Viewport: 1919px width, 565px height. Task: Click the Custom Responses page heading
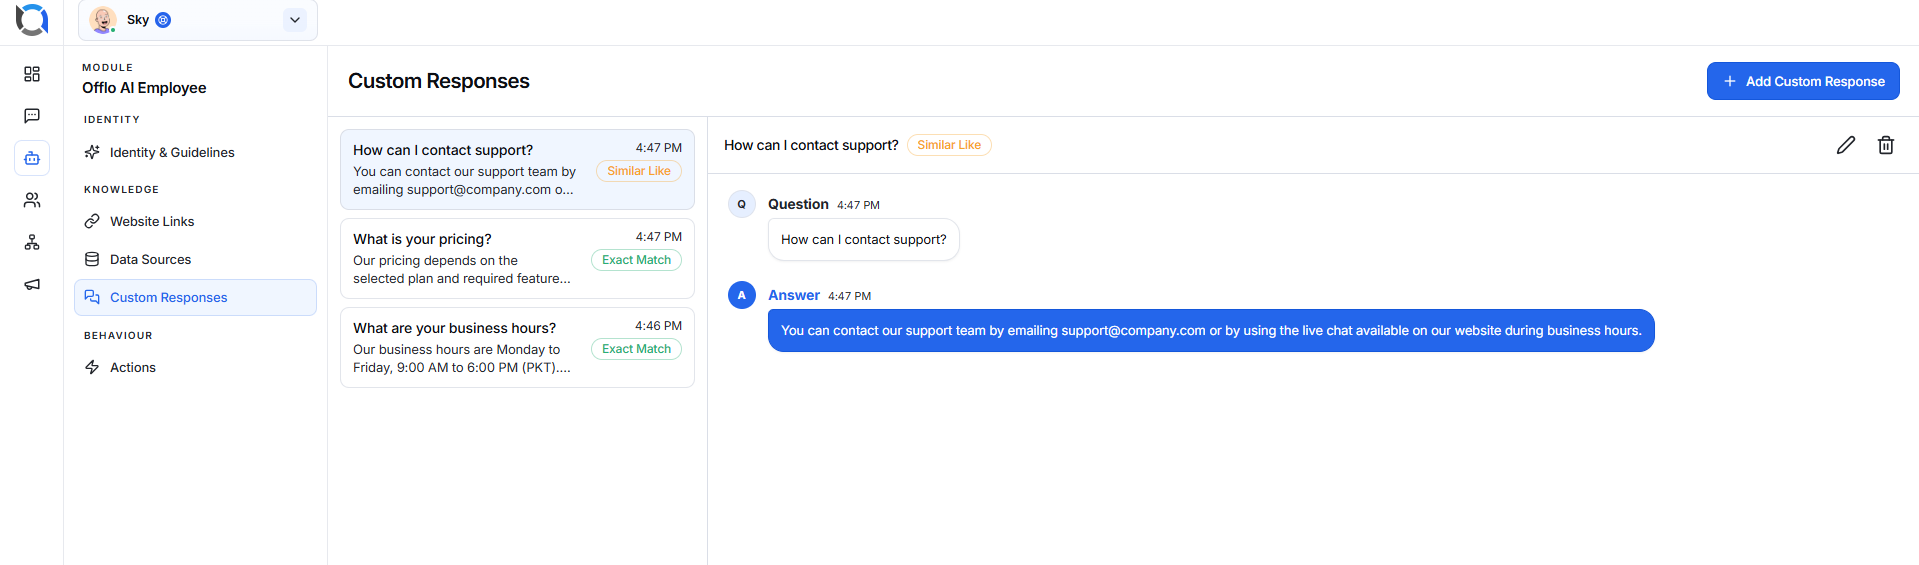click(439, 81)
